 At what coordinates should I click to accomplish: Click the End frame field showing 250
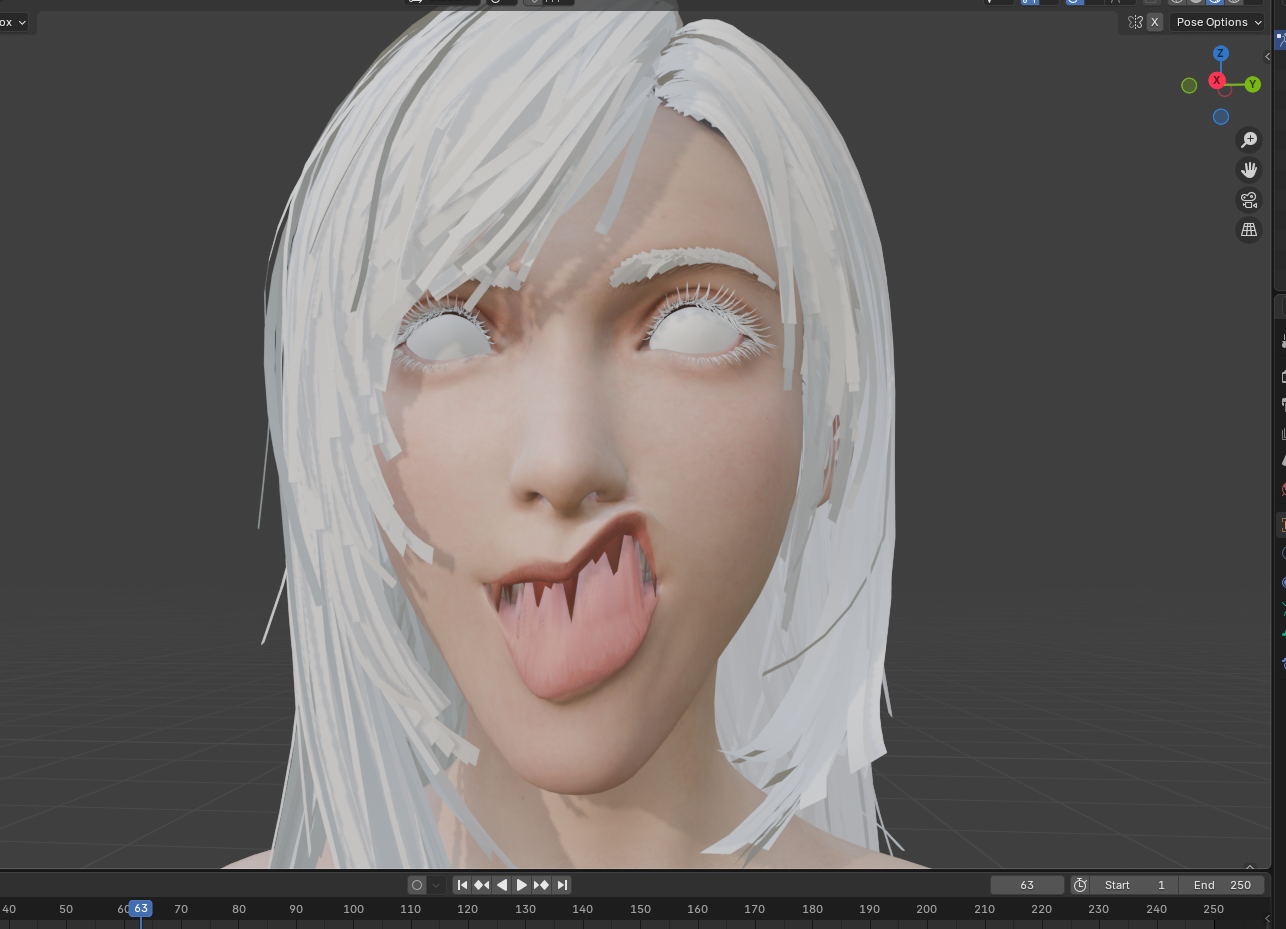1222,885
